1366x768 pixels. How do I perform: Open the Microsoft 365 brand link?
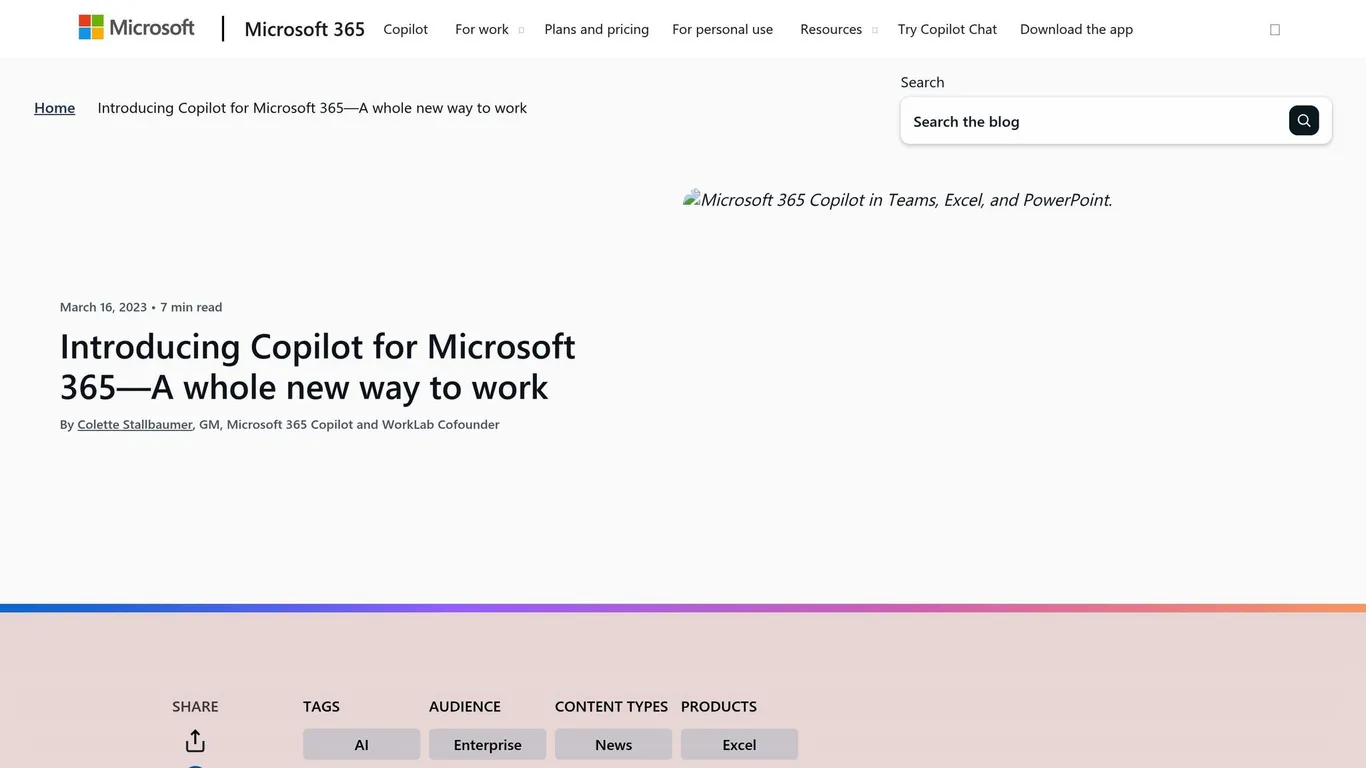point(304,29)
